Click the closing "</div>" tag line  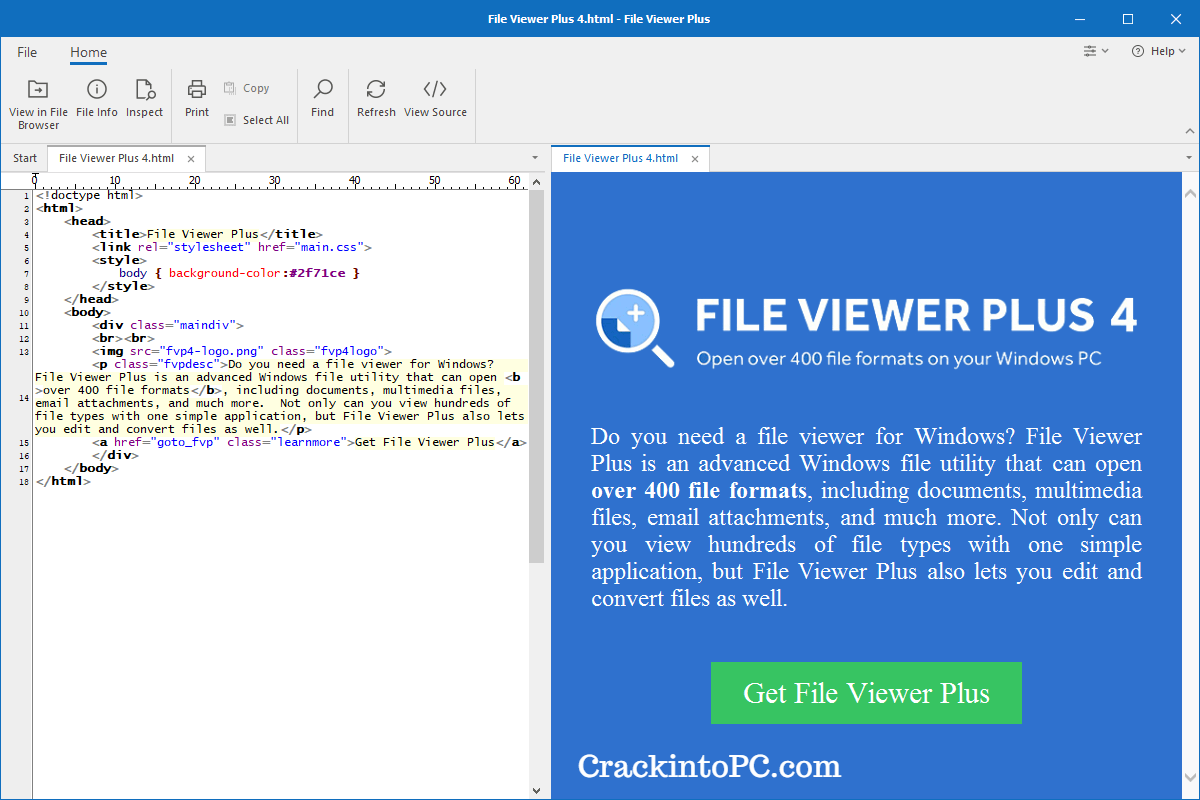click(116, 455)
